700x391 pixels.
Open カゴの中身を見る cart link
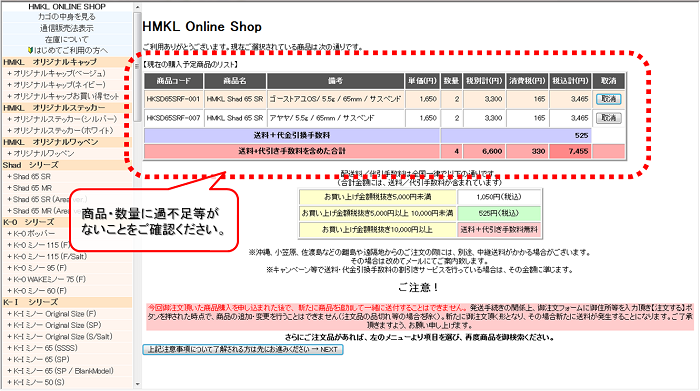tap(67, 17)
